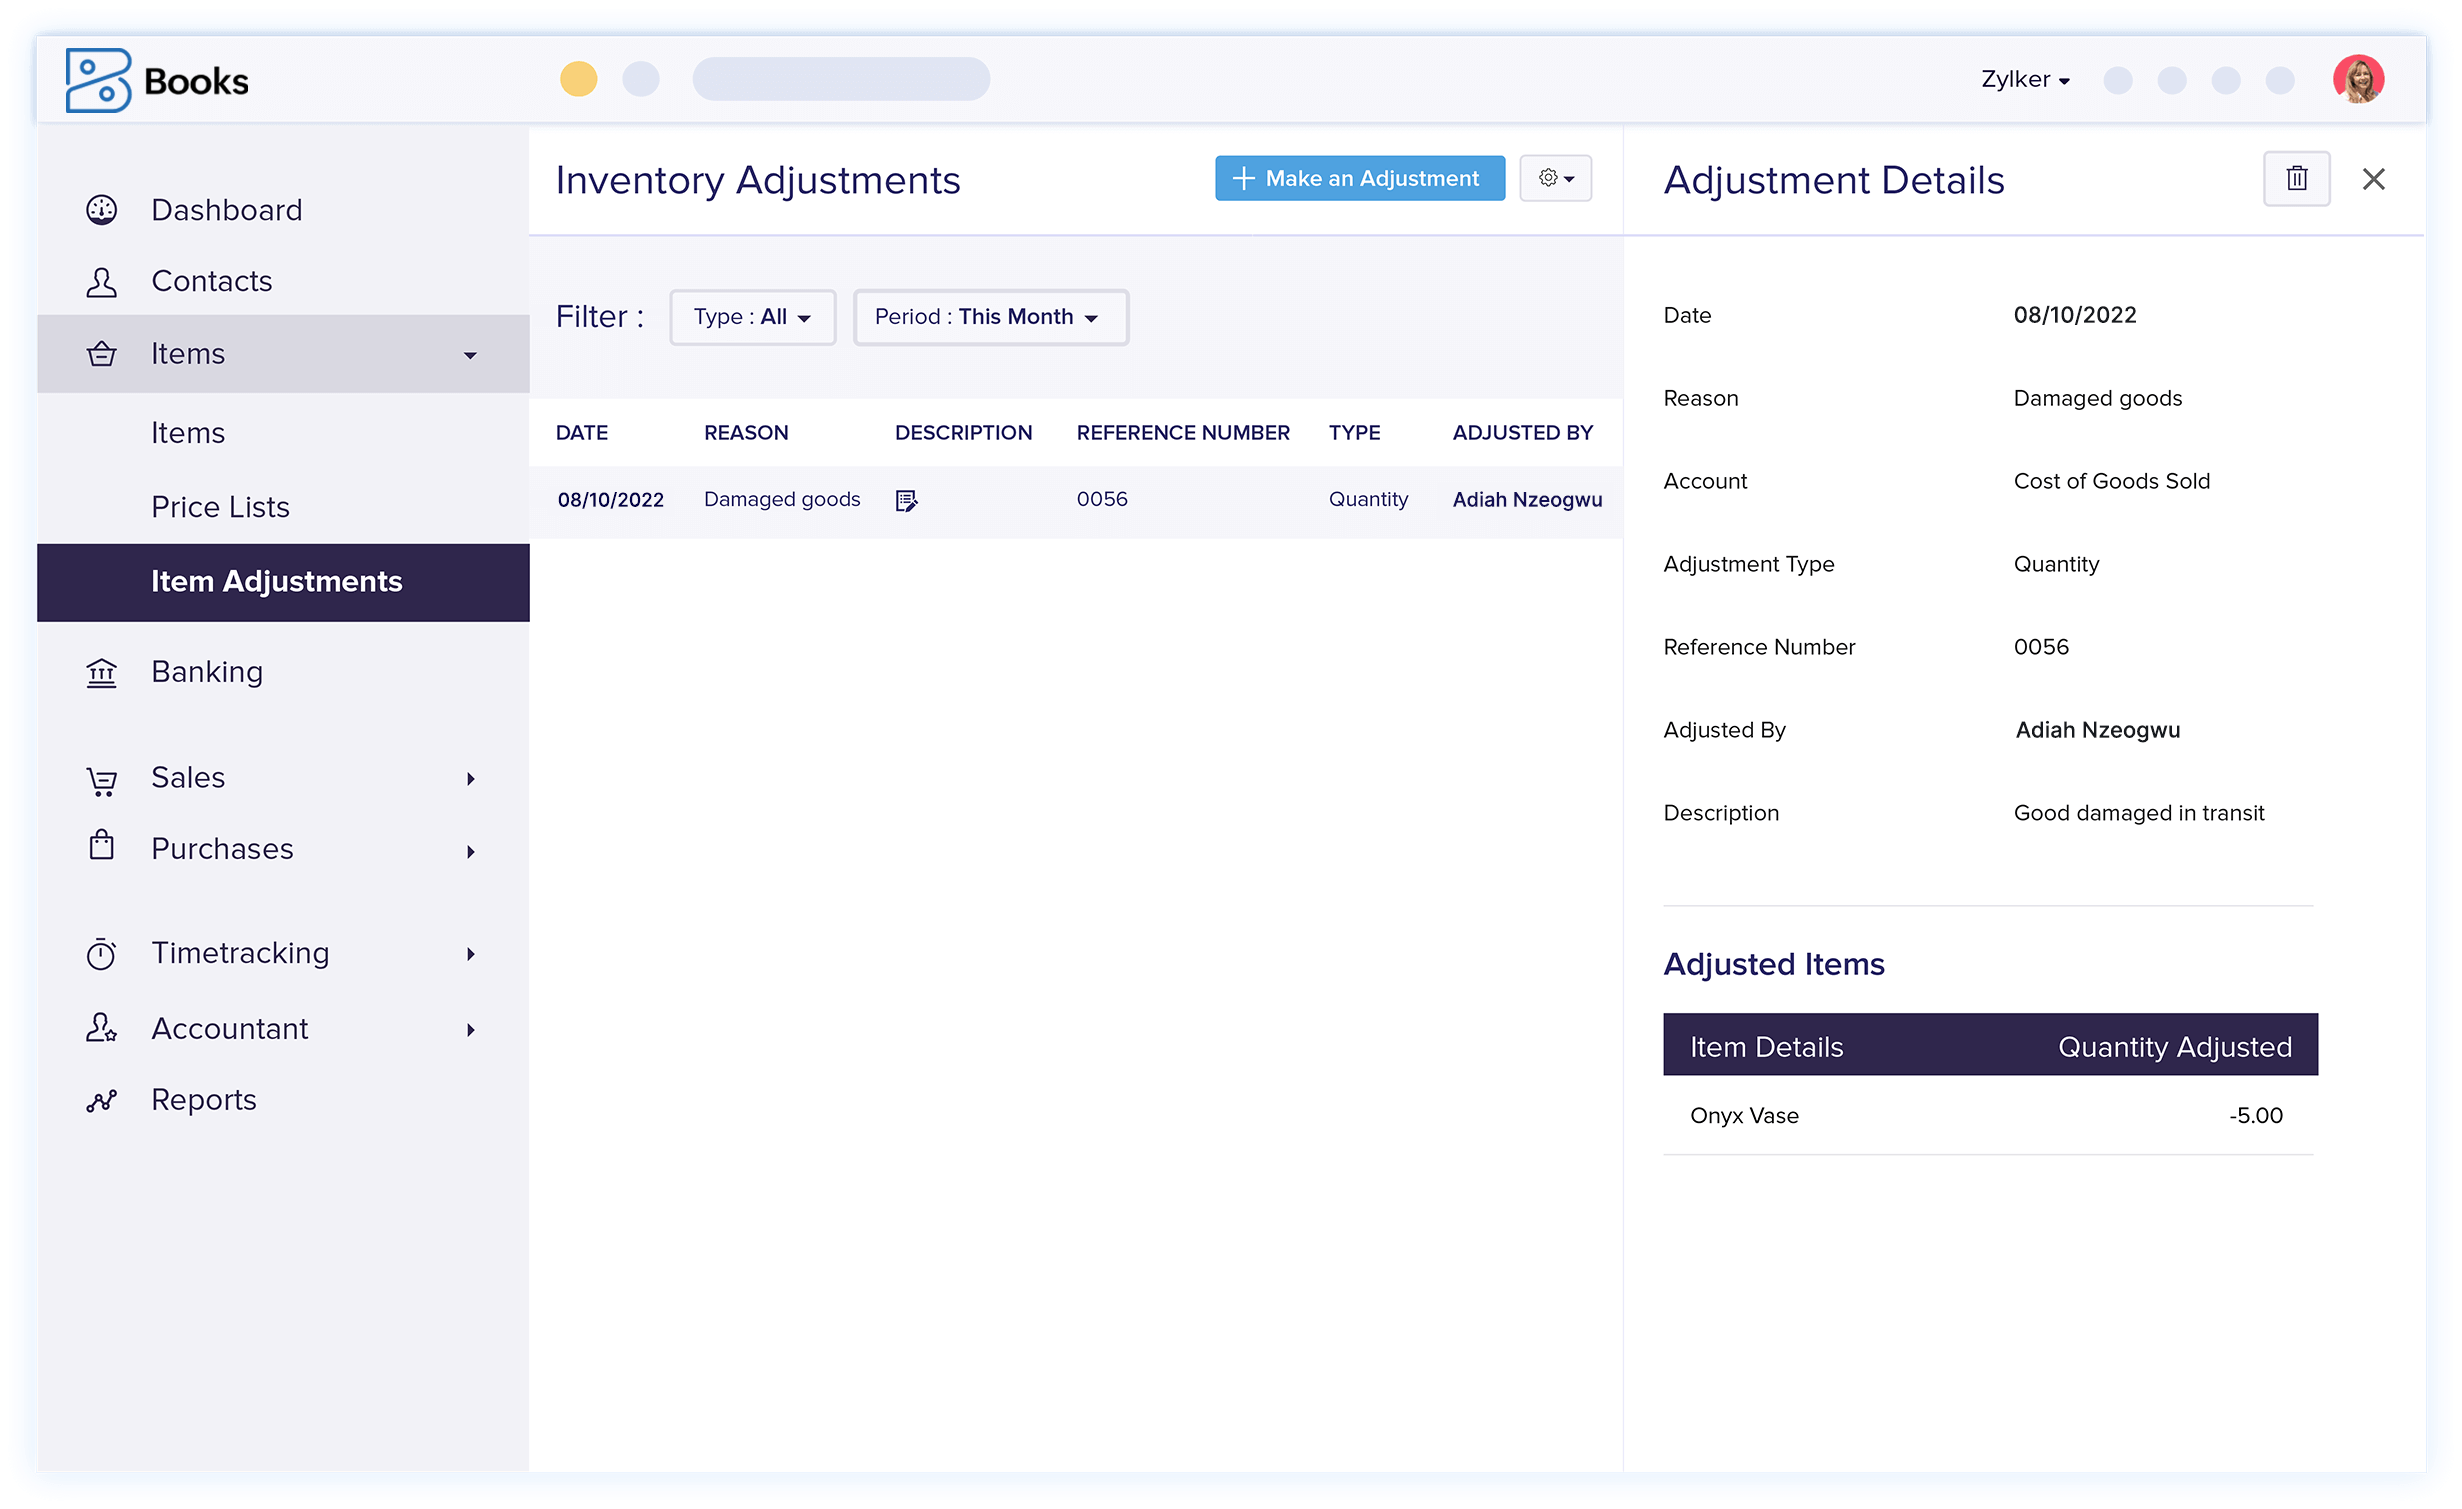This screenshot has width=2462, height=1509.
Task: Click the Books logo icon
Action: click(98, 80)
